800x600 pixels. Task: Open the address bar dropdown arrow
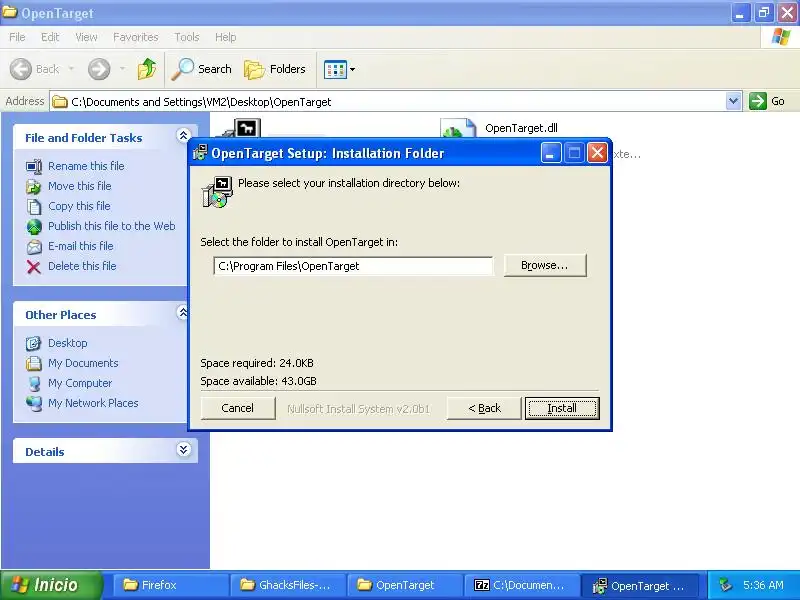pos(733,101)
